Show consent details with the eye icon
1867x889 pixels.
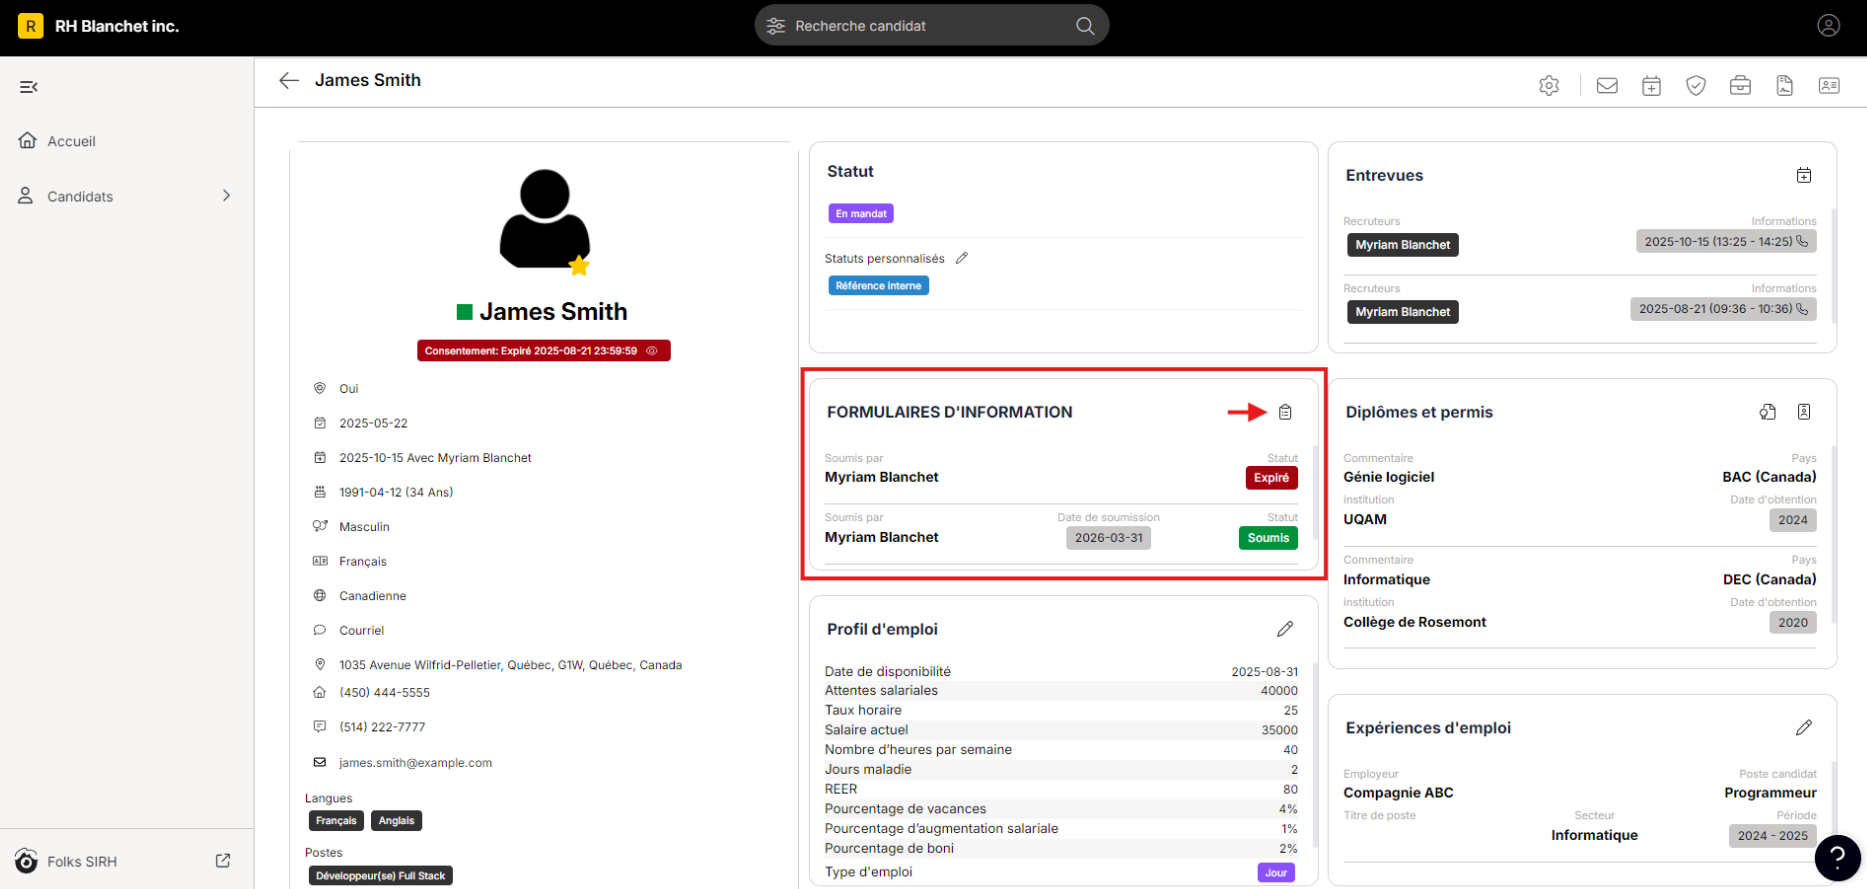tap(652, 351)
